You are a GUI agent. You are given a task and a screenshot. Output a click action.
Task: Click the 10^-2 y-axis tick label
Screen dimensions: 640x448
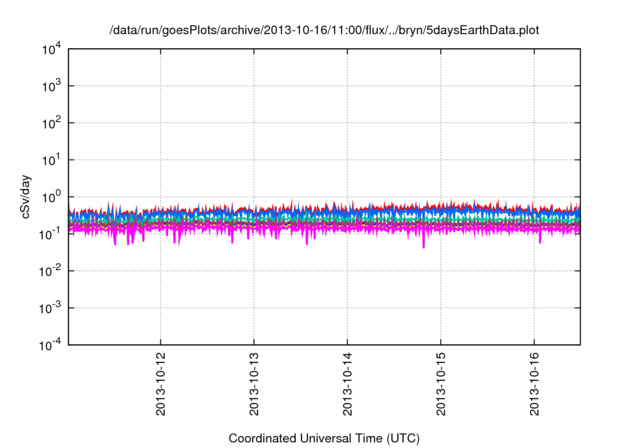pos(51,271)
